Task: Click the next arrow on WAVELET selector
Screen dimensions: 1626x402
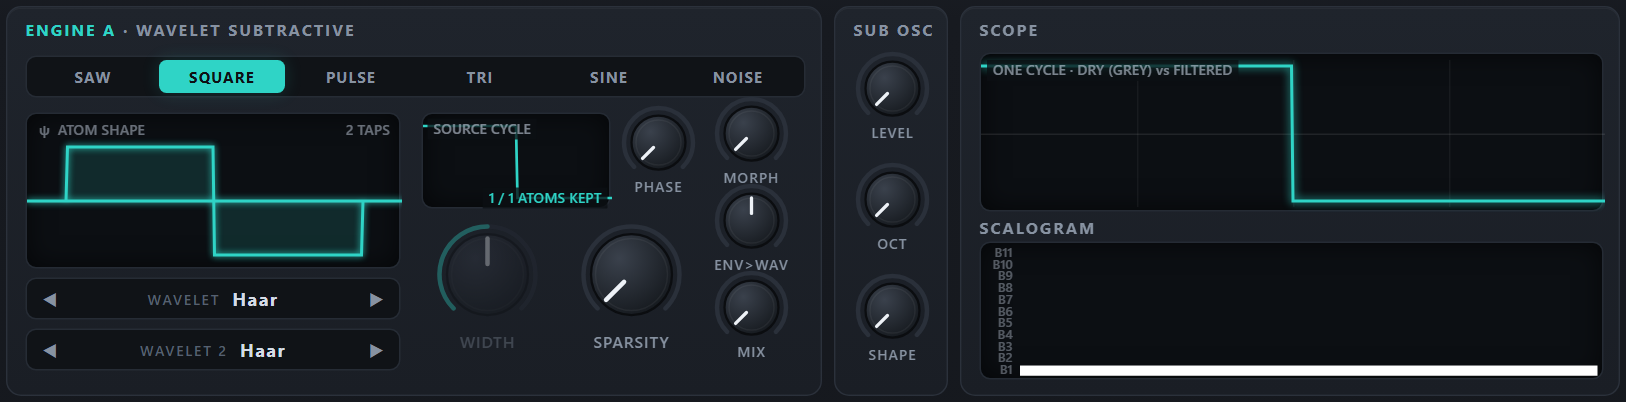Action: click(376, 300)
